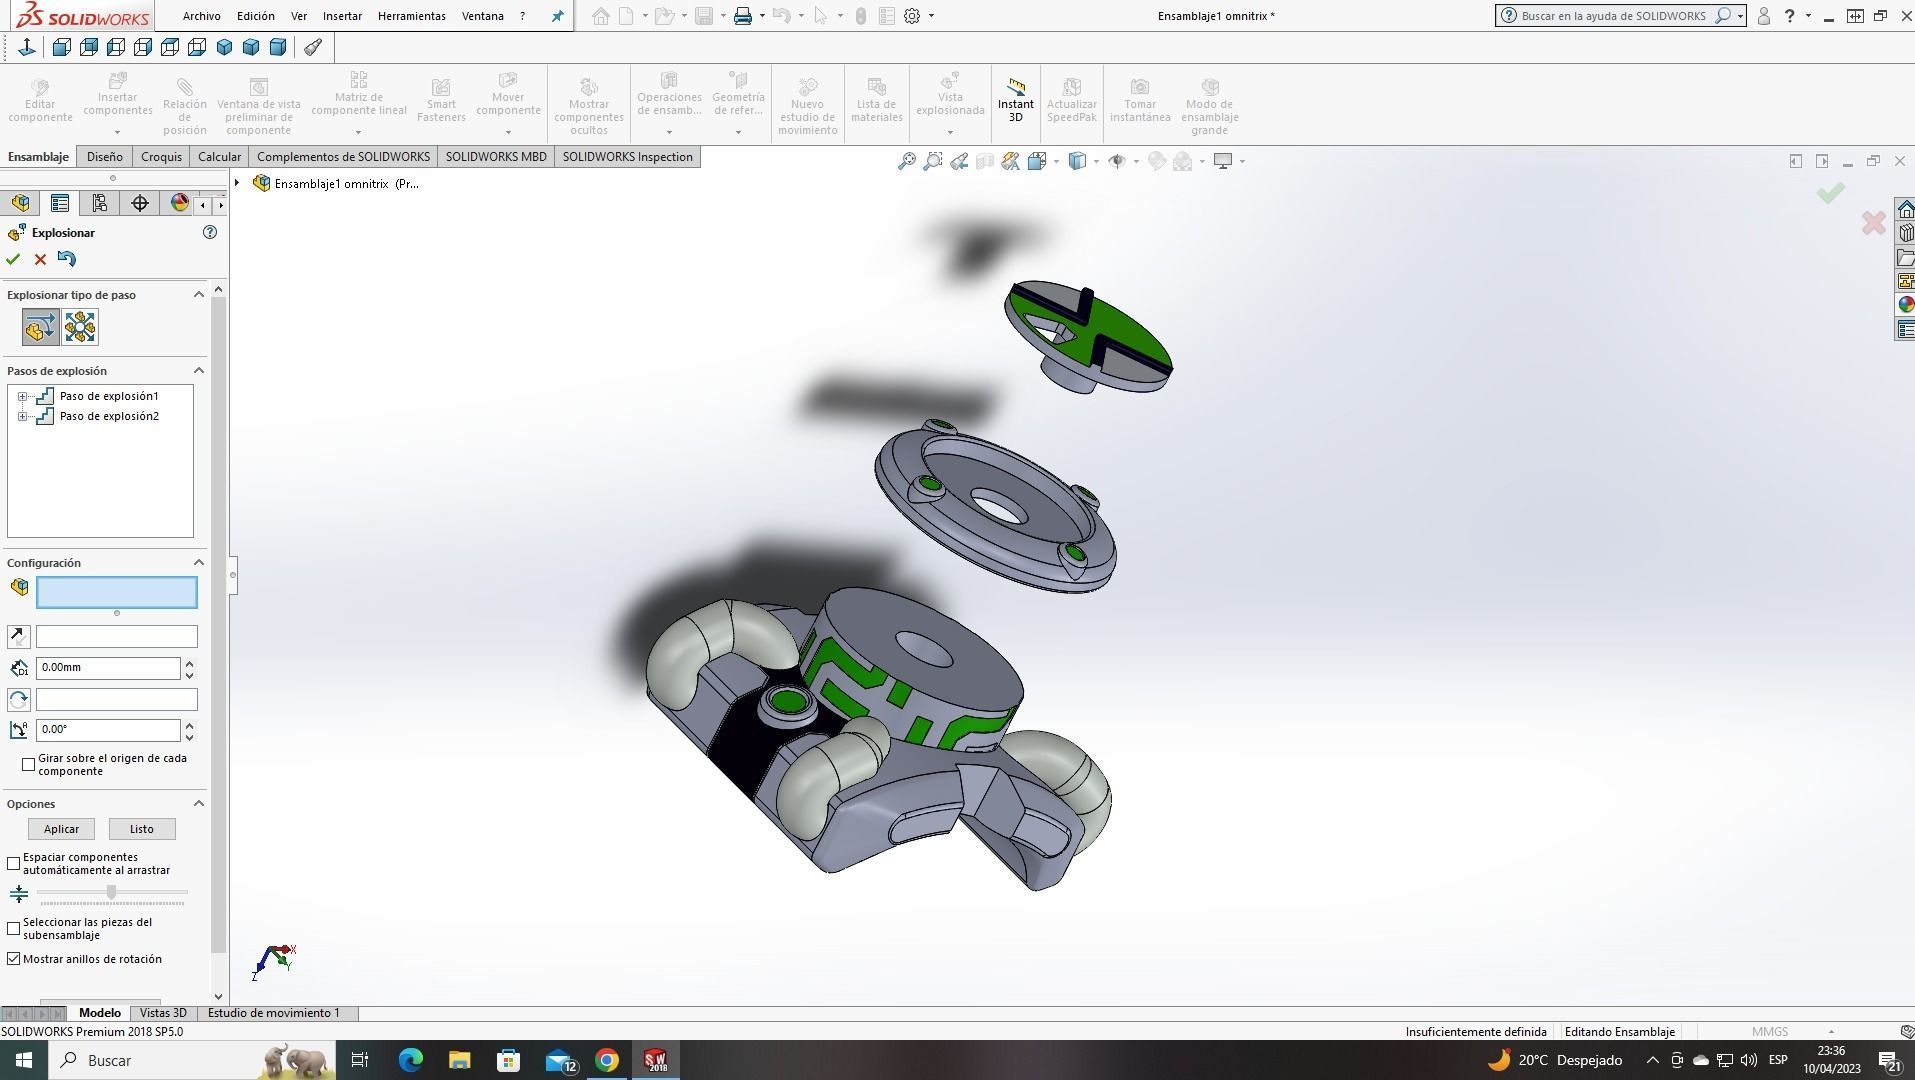
Task: Click the Home icon in task pane
Action: (x=1906, y=209)
